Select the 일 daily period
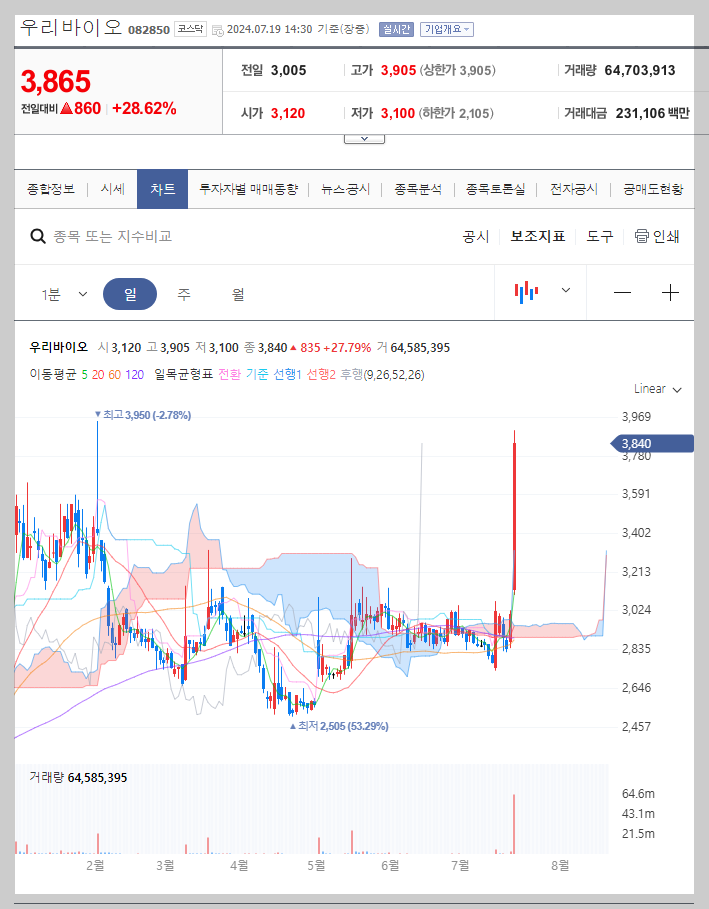 130,294
